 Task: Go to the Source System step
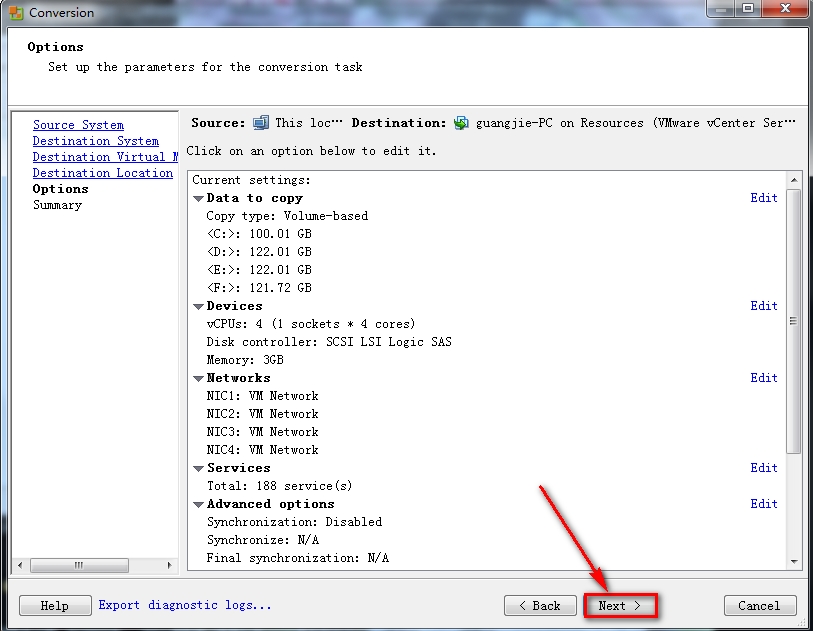[x=78, y=125]
